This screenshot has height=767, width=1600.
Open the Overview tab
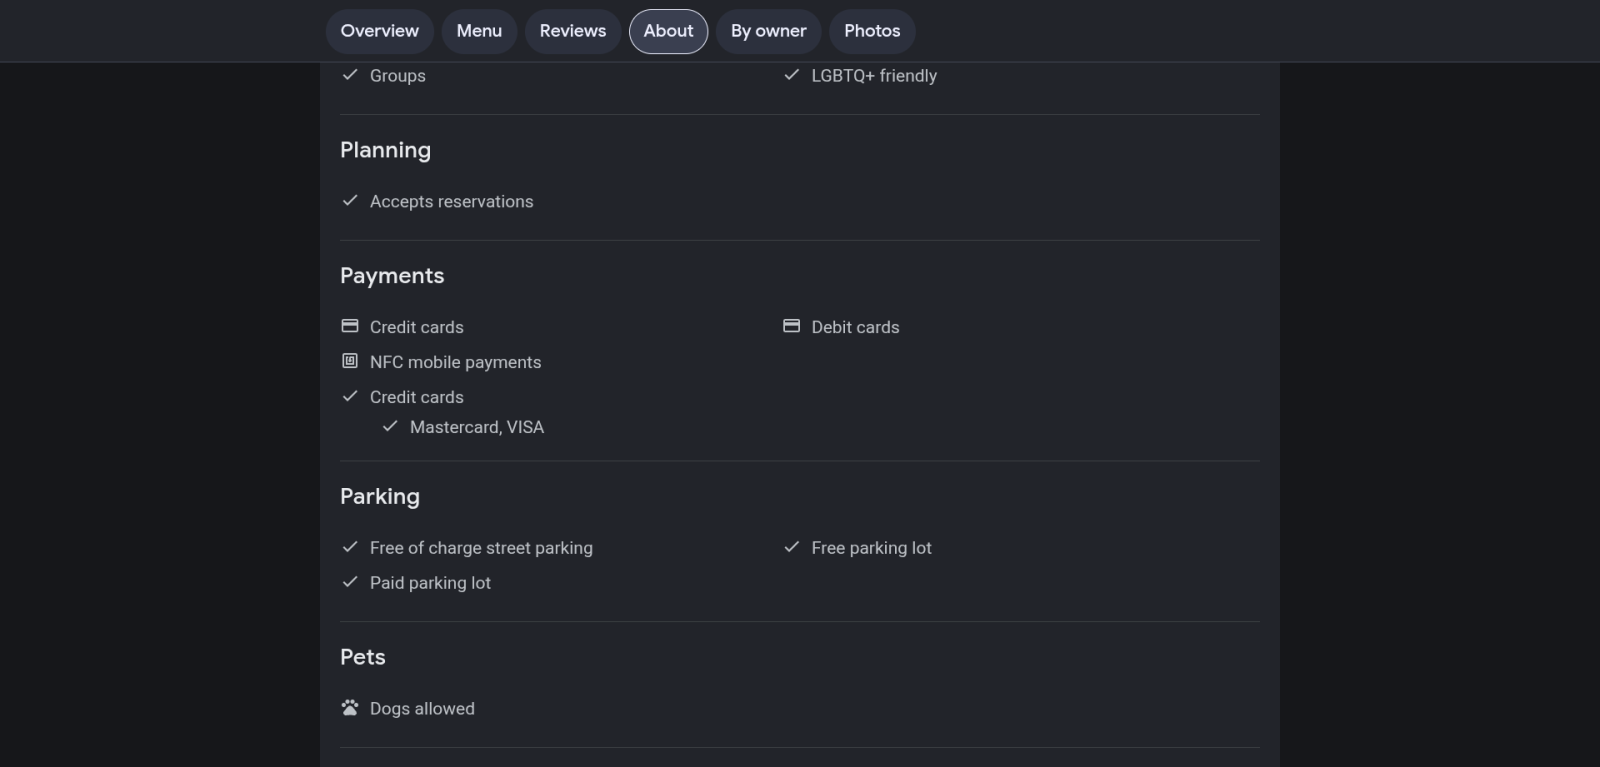380,31
